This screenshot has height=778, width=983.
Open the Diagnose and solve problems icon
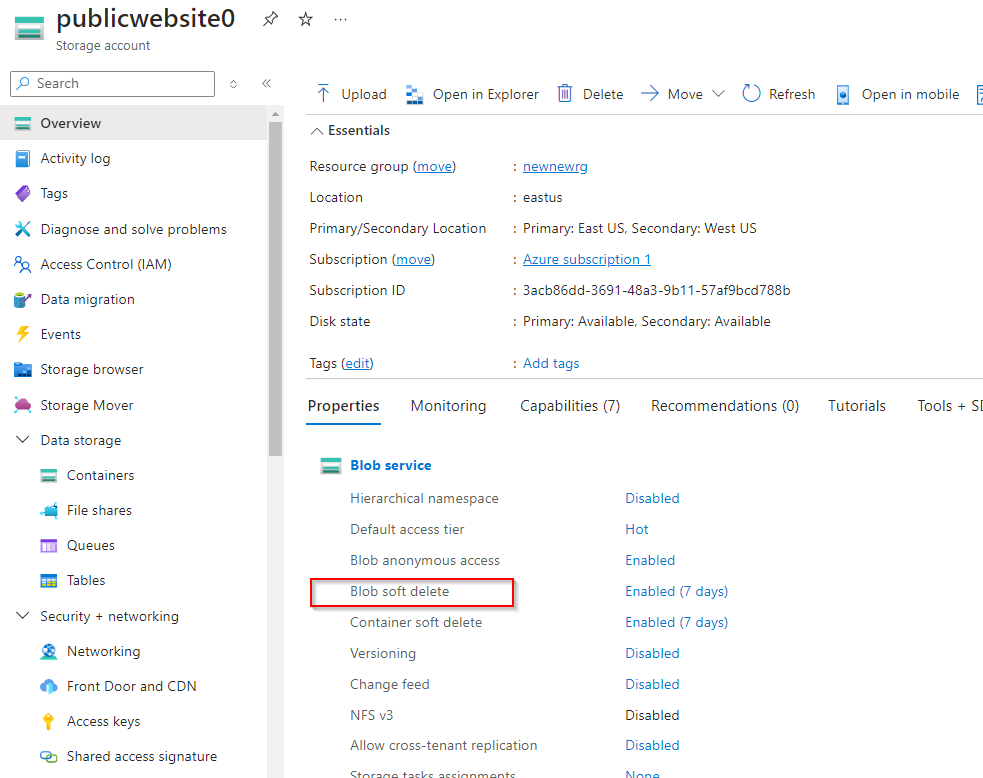[x=23, y=229]
